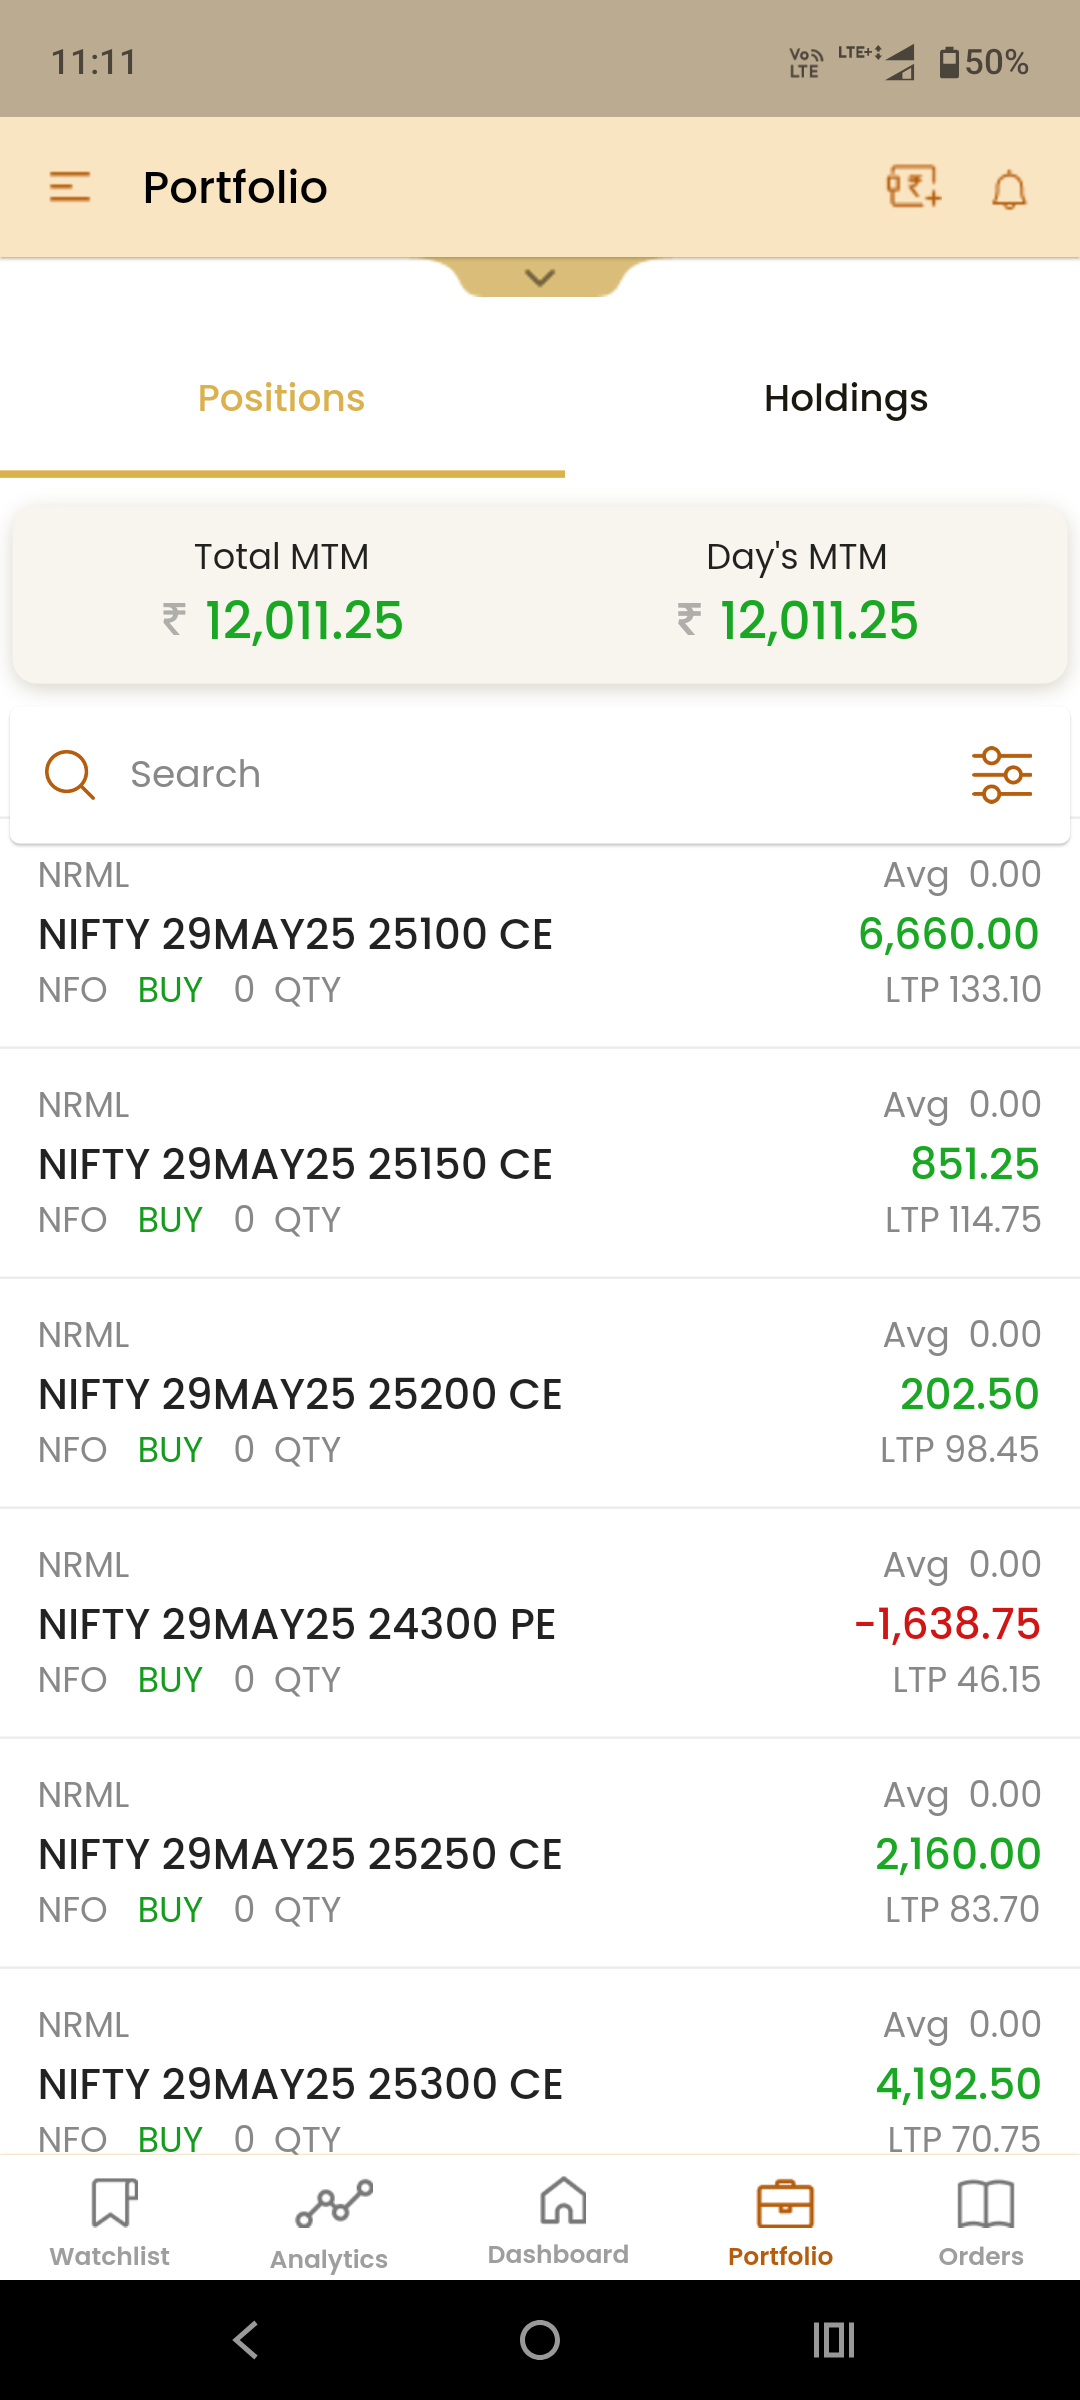Tap the search magnifier icon
Image resolution: width=1080 pixels, height=2400 pixels.
[70, 775]
